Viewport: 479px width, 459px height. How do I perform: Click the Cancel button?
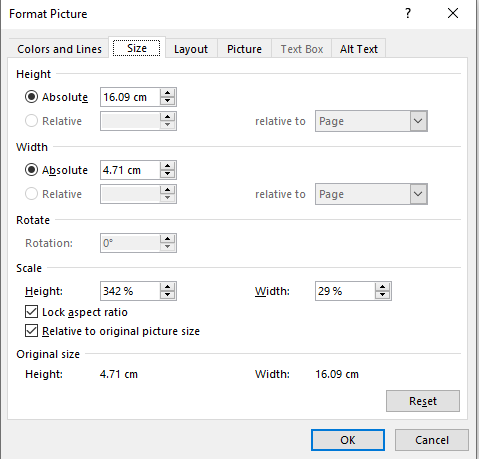tap(432, 440)
